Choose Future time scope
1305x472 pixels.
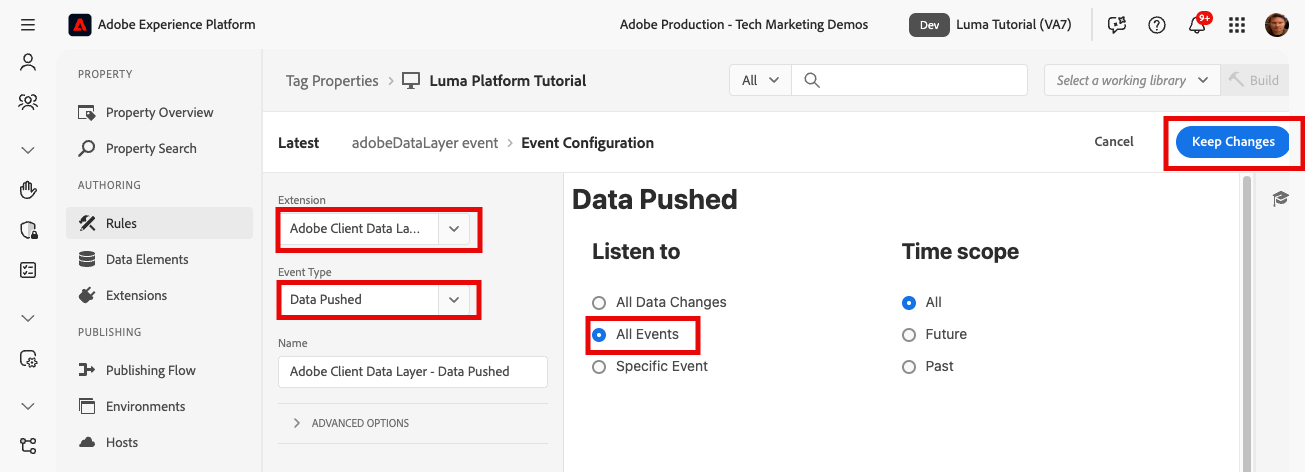coord(909,334)
